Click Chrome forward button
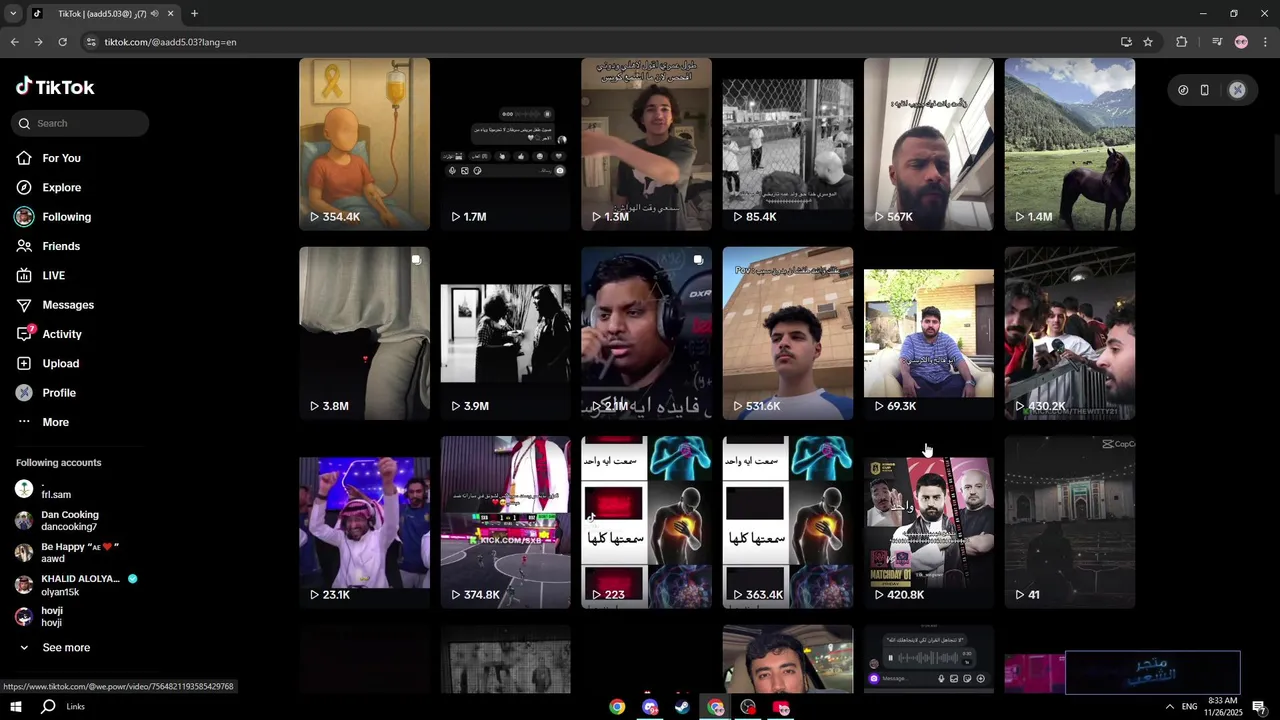The height and width of the screenshot is (720, 1280). click(x=38, y=42)
